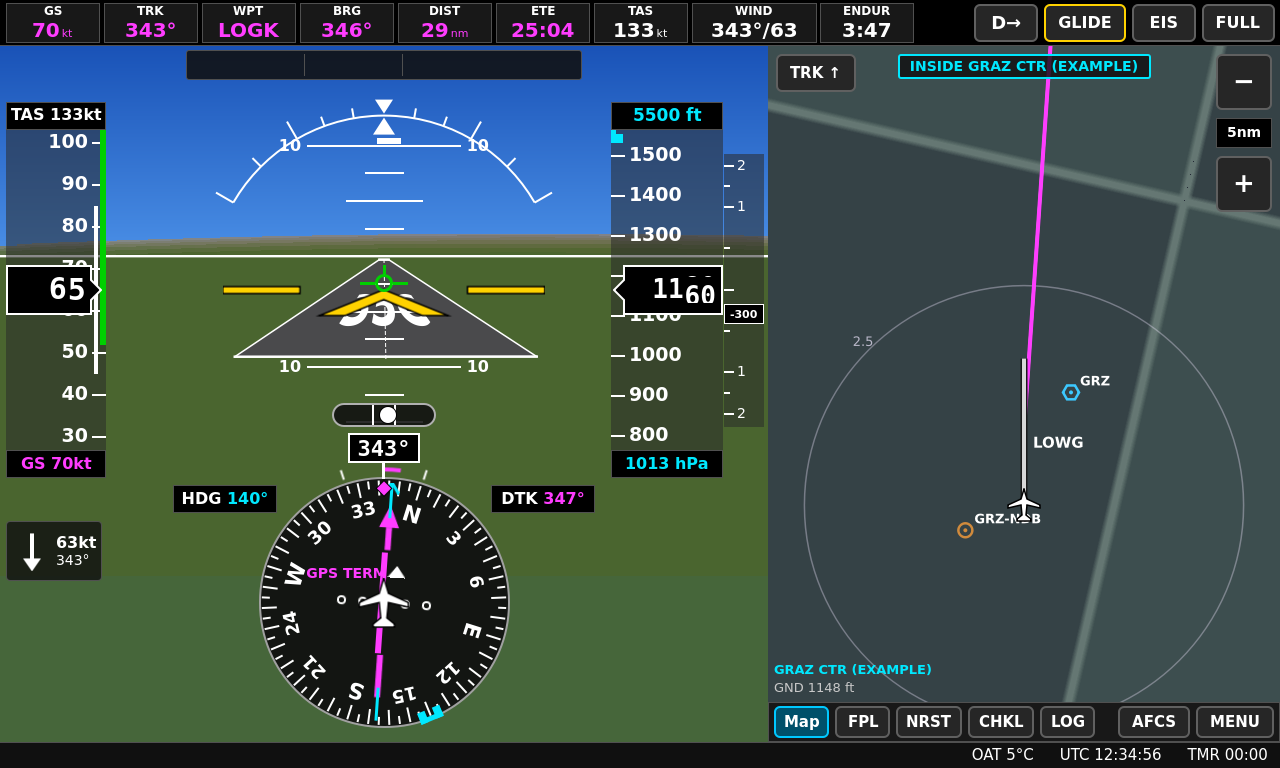
Task: Open the FPL flight plan tab
Action: coord(863,722)
